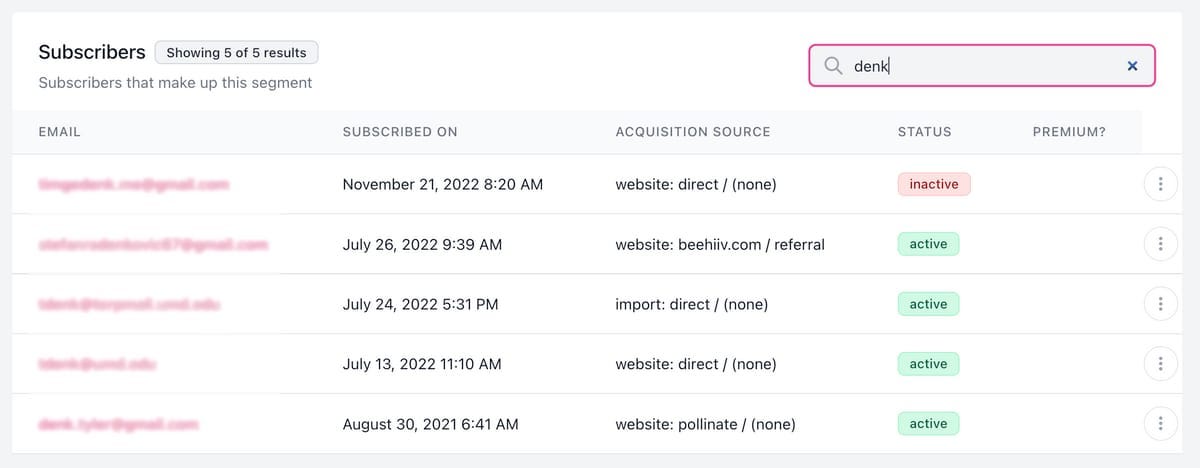The image size is (1200, 468).
Task: Open options menu for July 24, 2022 subscriber
Action: click(1160, 304)
